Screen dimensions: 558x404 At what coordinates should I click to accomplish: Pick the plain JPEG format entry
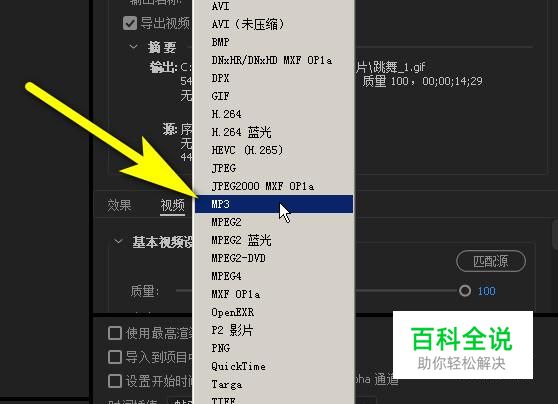(274, 168)
